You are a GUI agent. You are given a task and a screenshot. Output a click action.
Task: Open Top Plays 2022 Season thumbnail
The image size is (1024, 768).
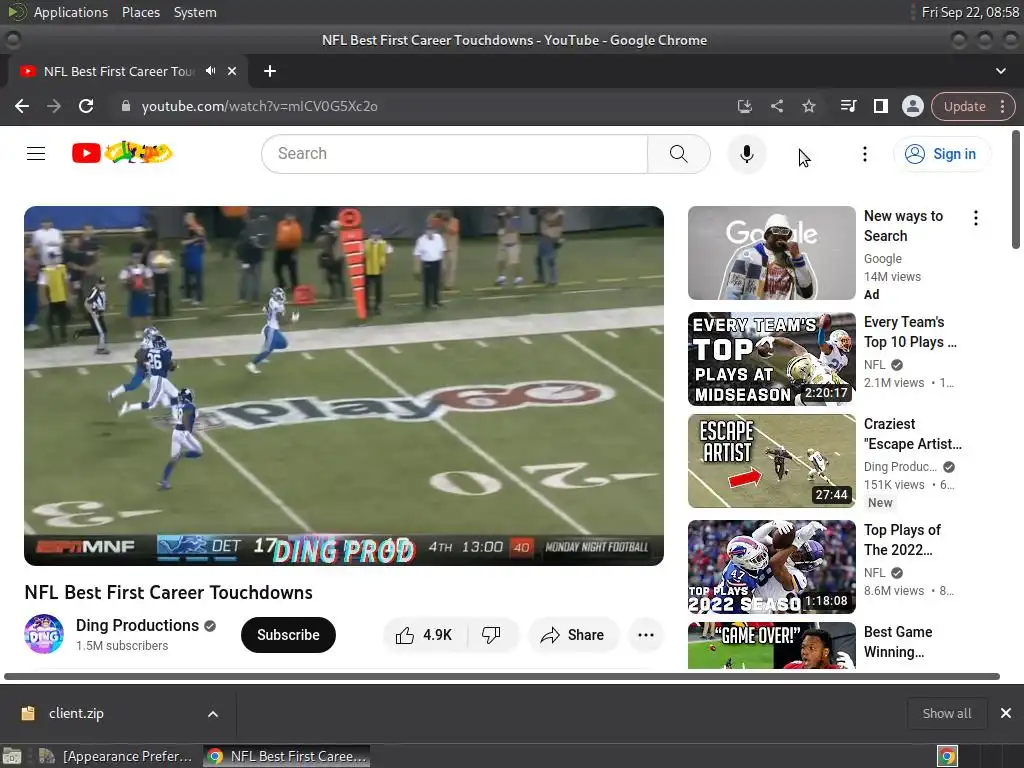coord(771,567)
